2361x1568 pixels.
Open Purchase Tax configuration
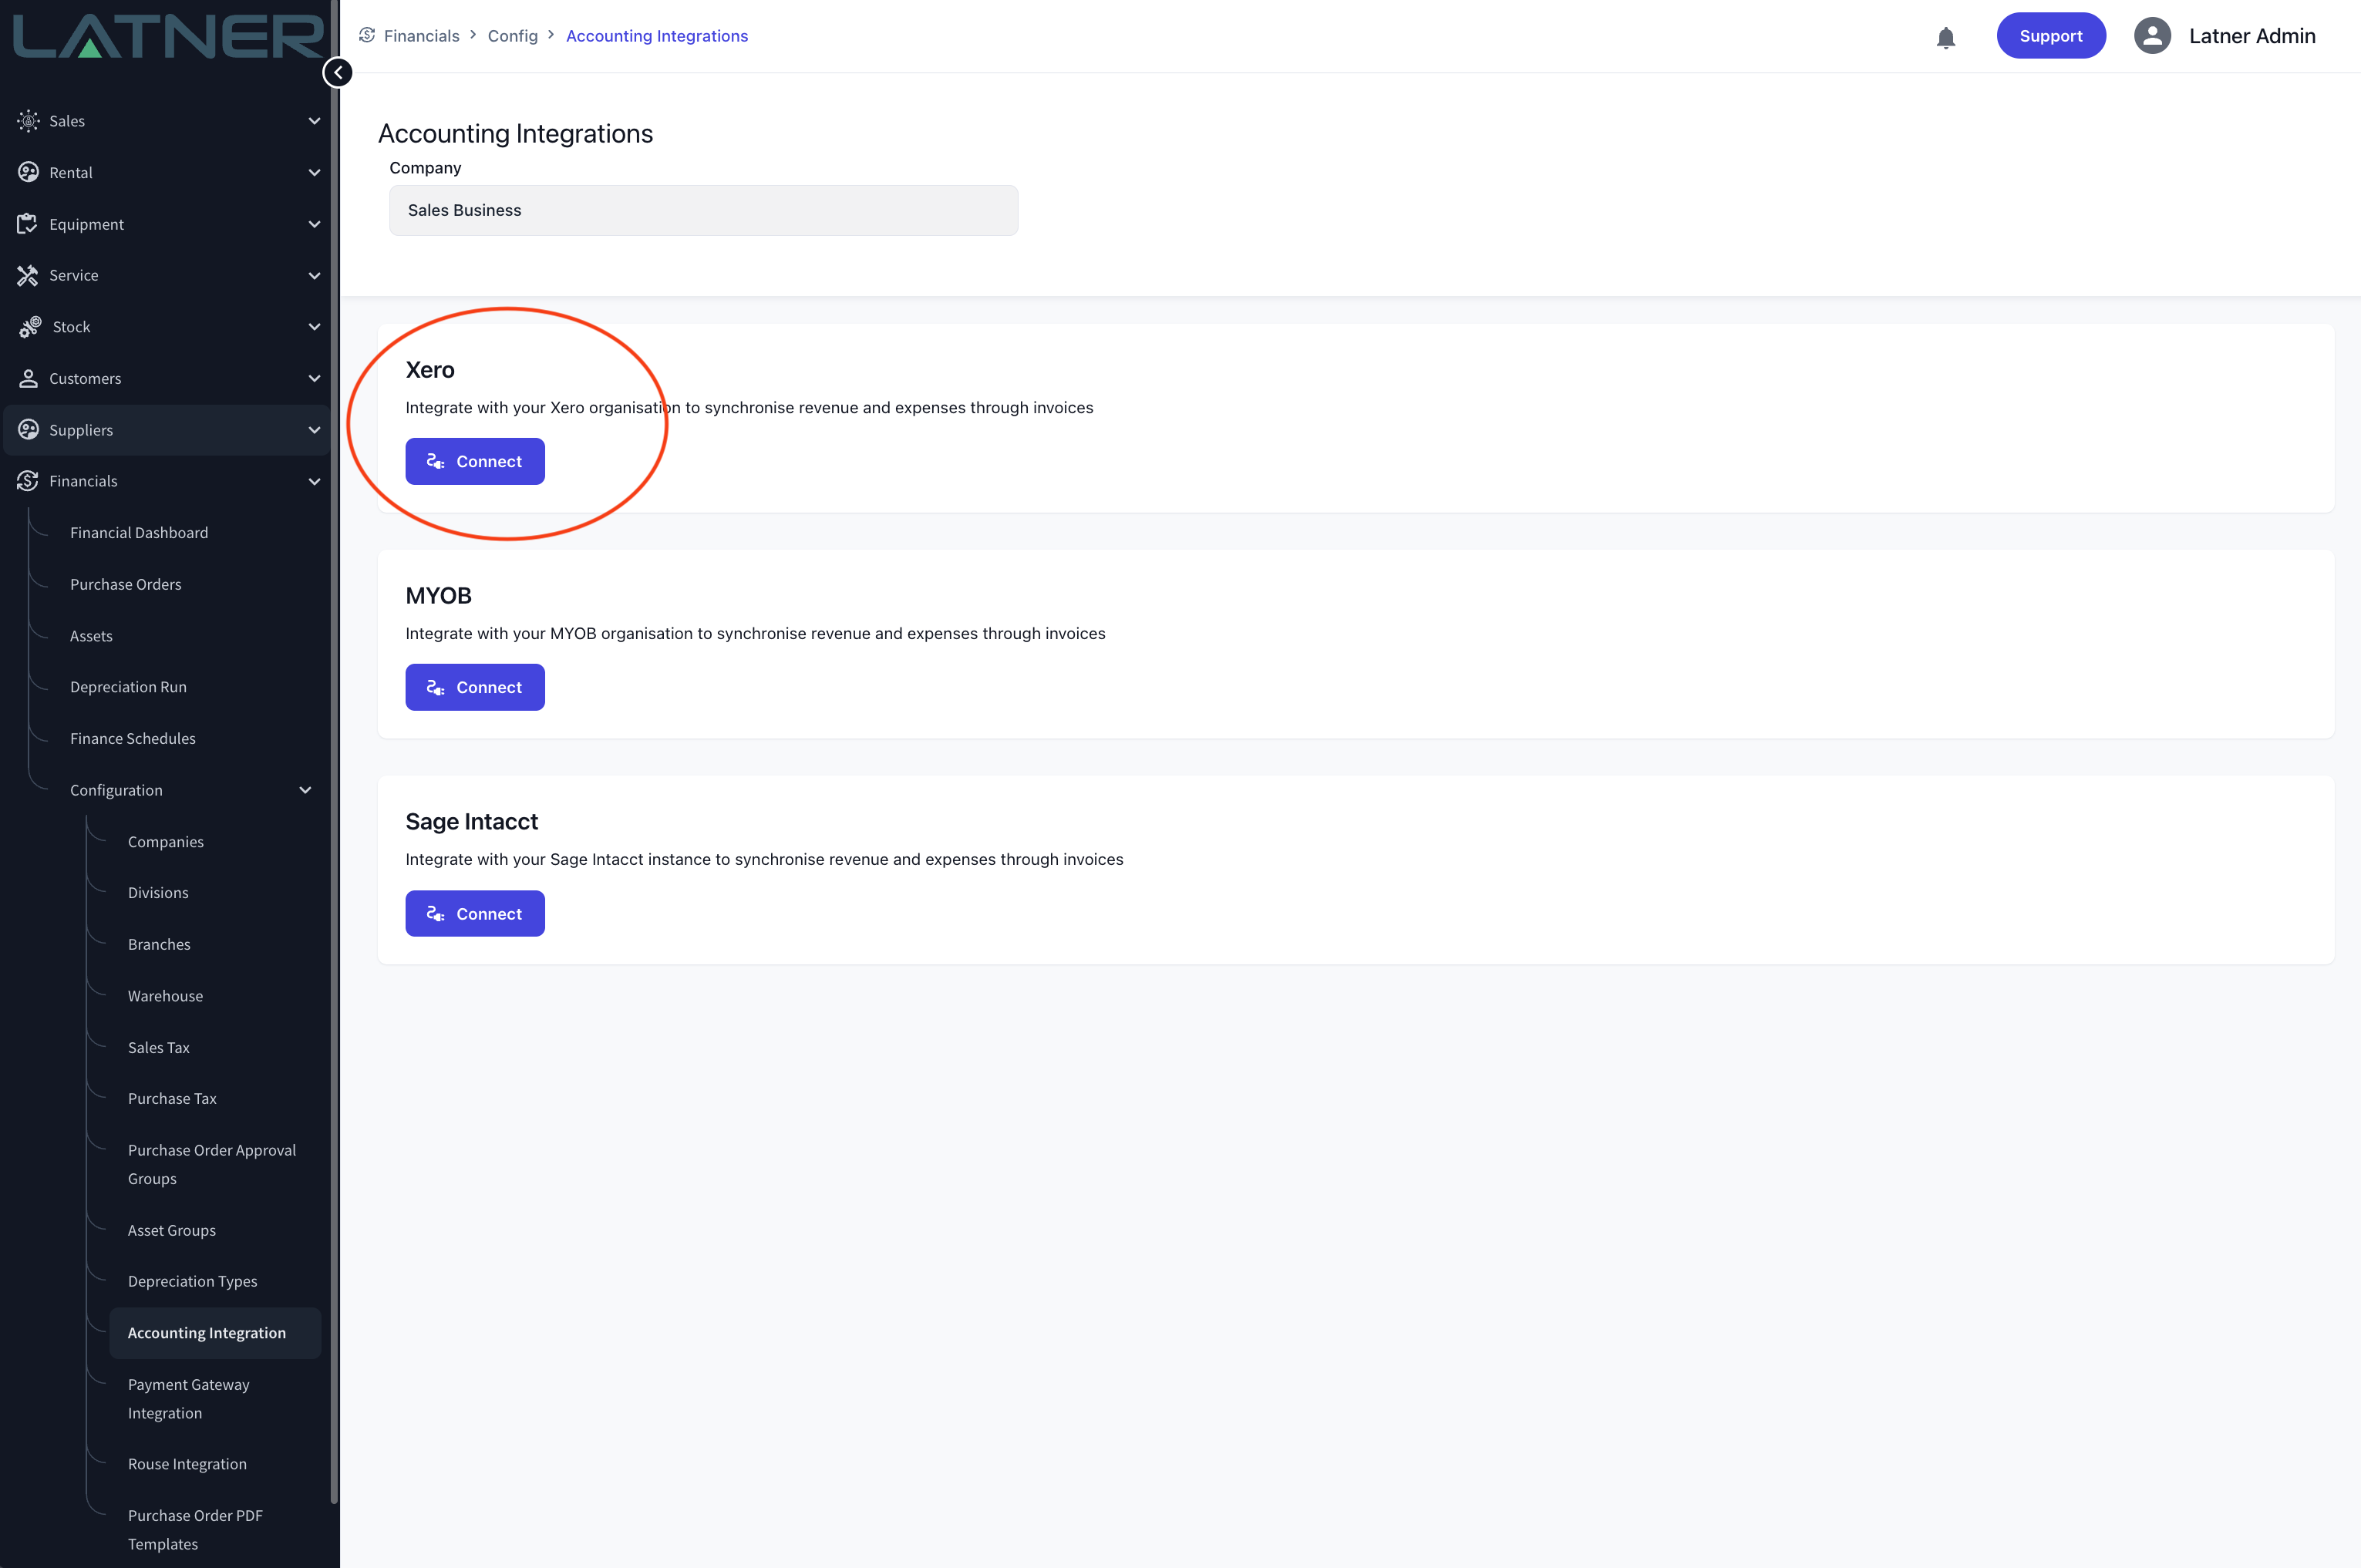(172, 1098)
